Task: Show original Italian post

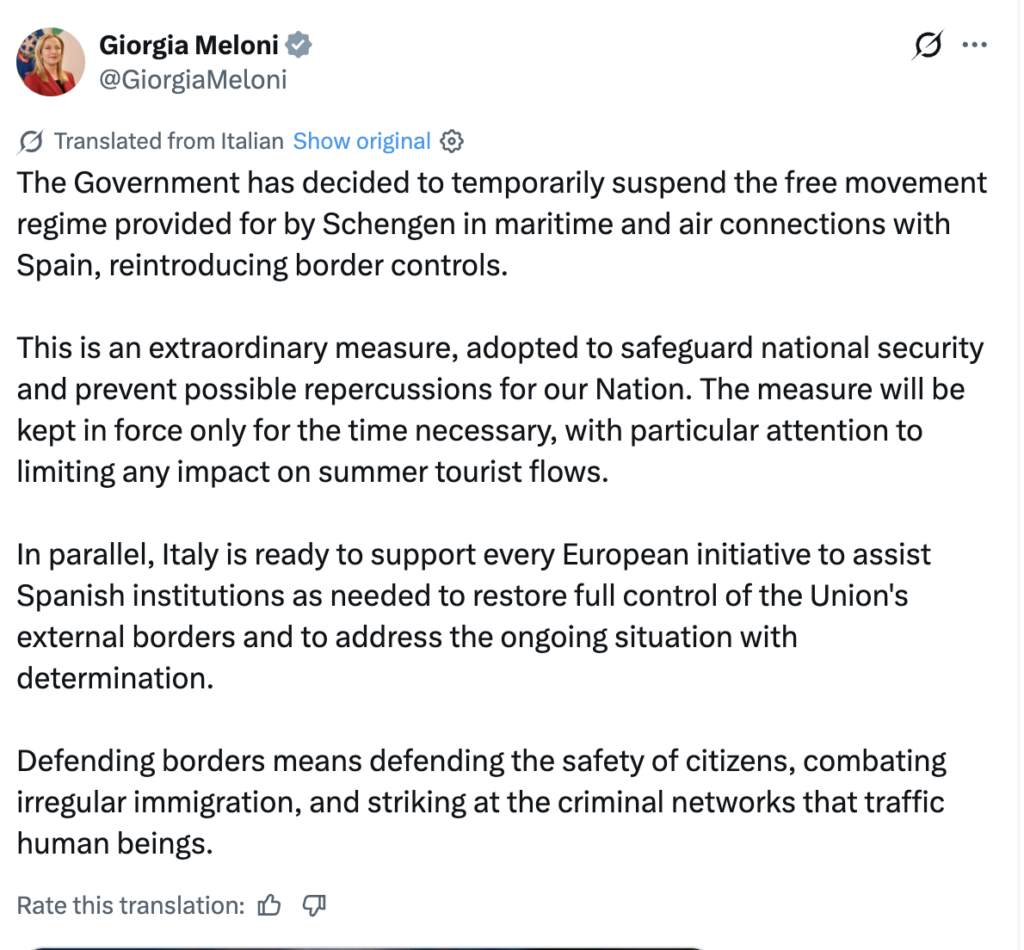Action: click(362, 141)
